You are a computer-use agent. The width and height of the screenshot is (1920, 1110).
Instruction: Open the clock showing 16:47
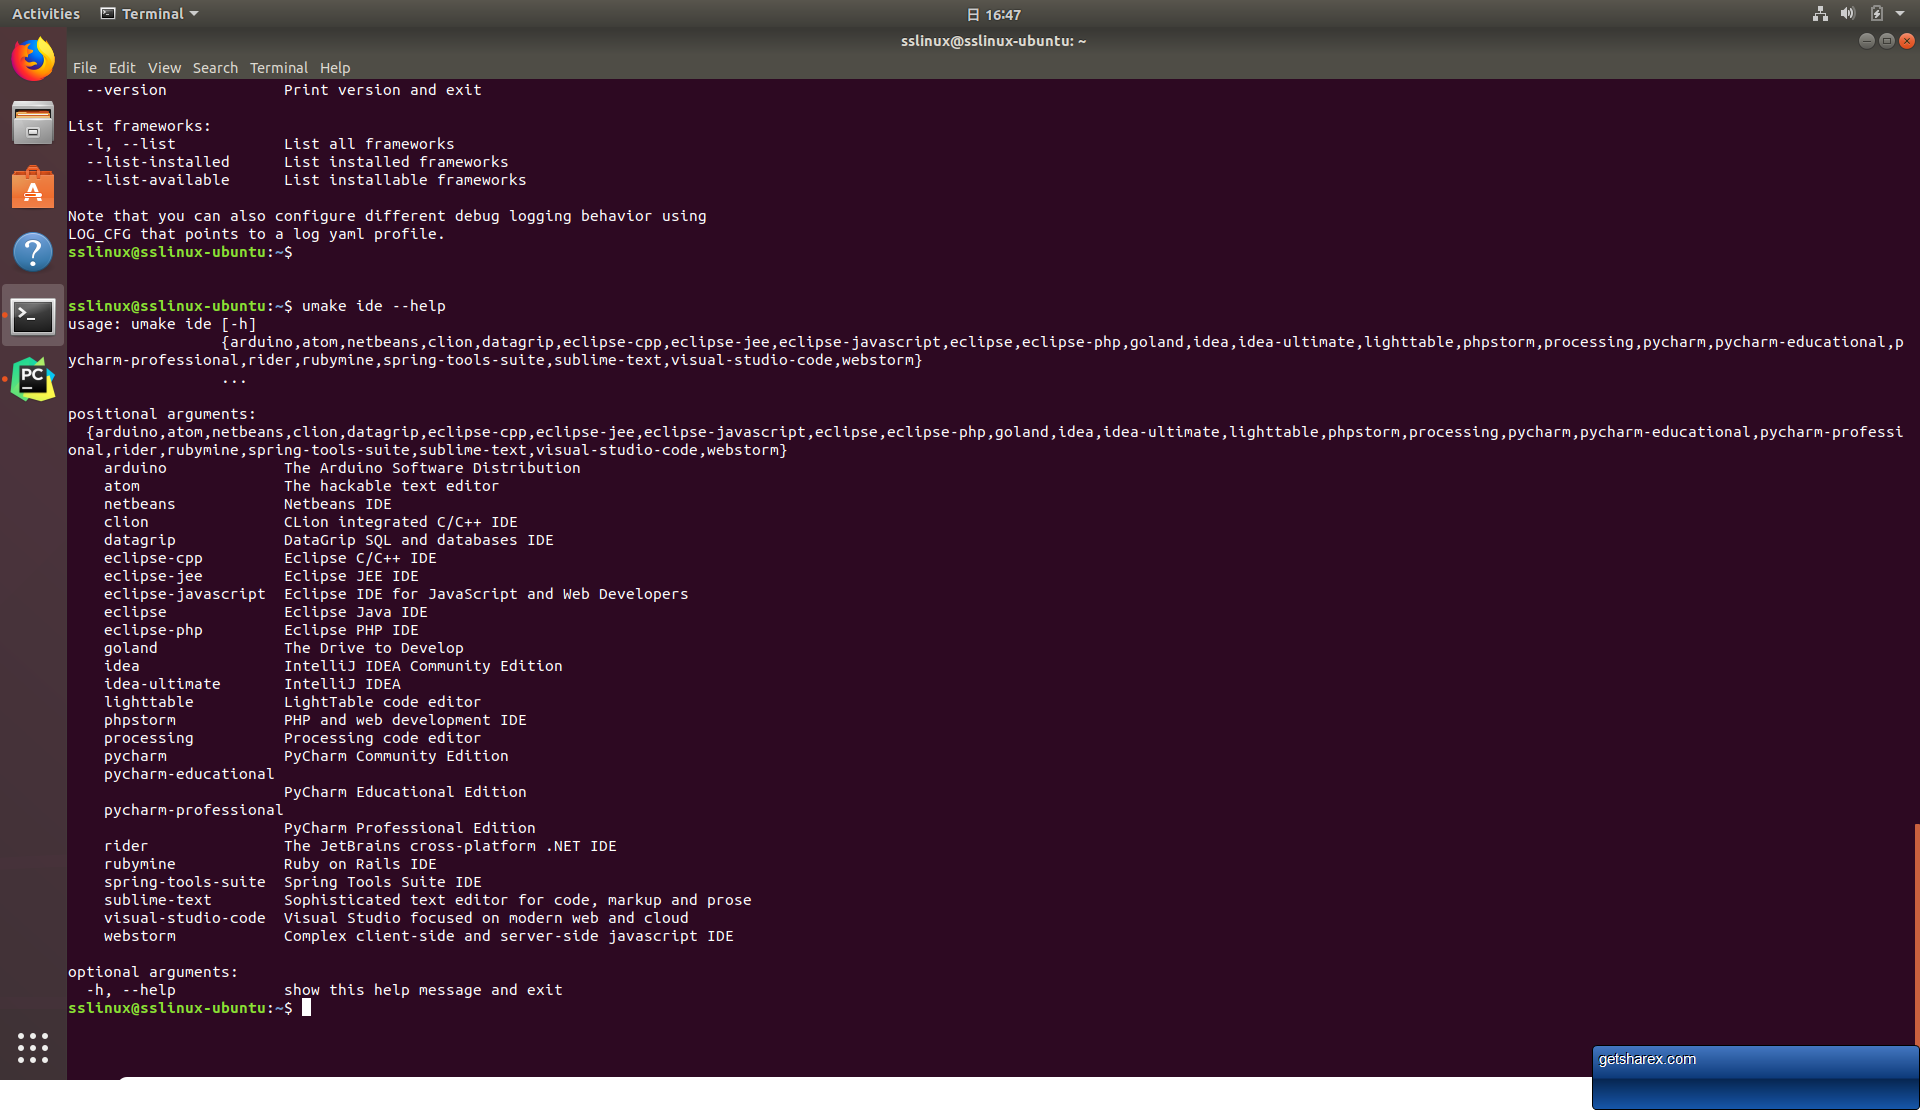(x=994, y=14)
